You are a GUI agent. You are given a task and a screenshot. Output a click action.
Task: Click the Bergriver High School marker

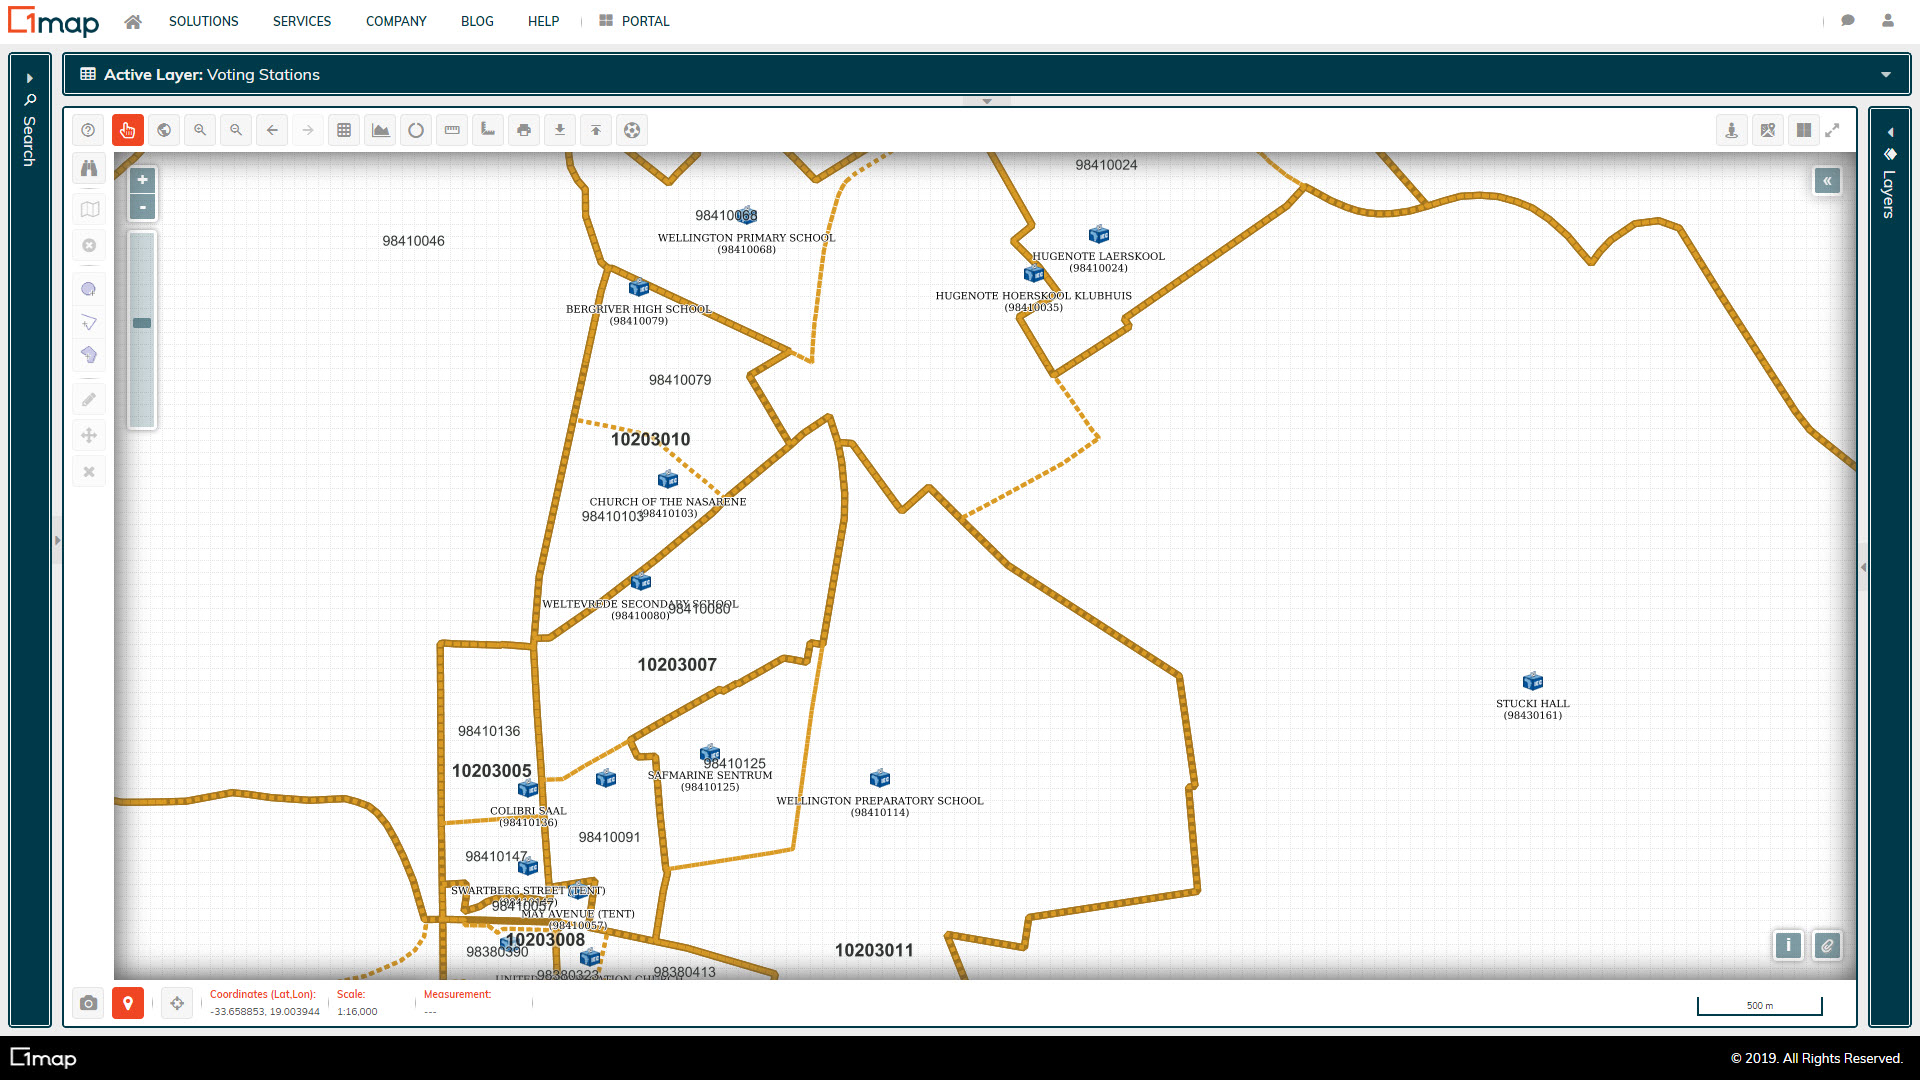pyautogui.click(x=639, y=288)
